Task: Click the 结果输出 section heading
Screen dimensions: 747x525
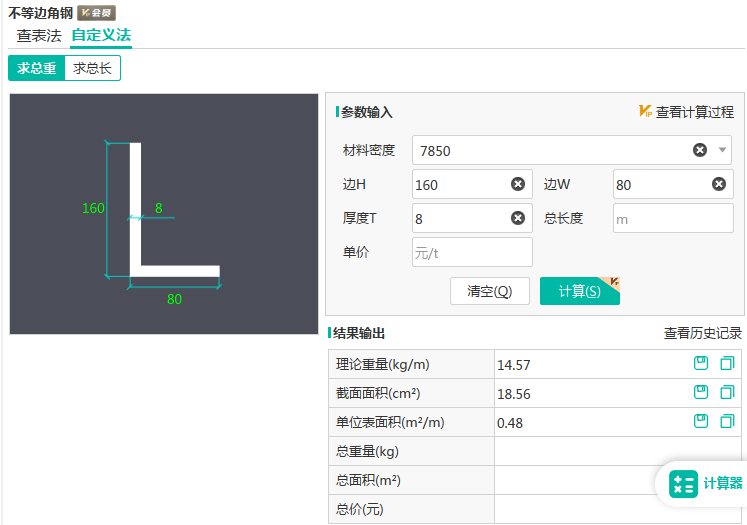Action: (x=359, y=333)
